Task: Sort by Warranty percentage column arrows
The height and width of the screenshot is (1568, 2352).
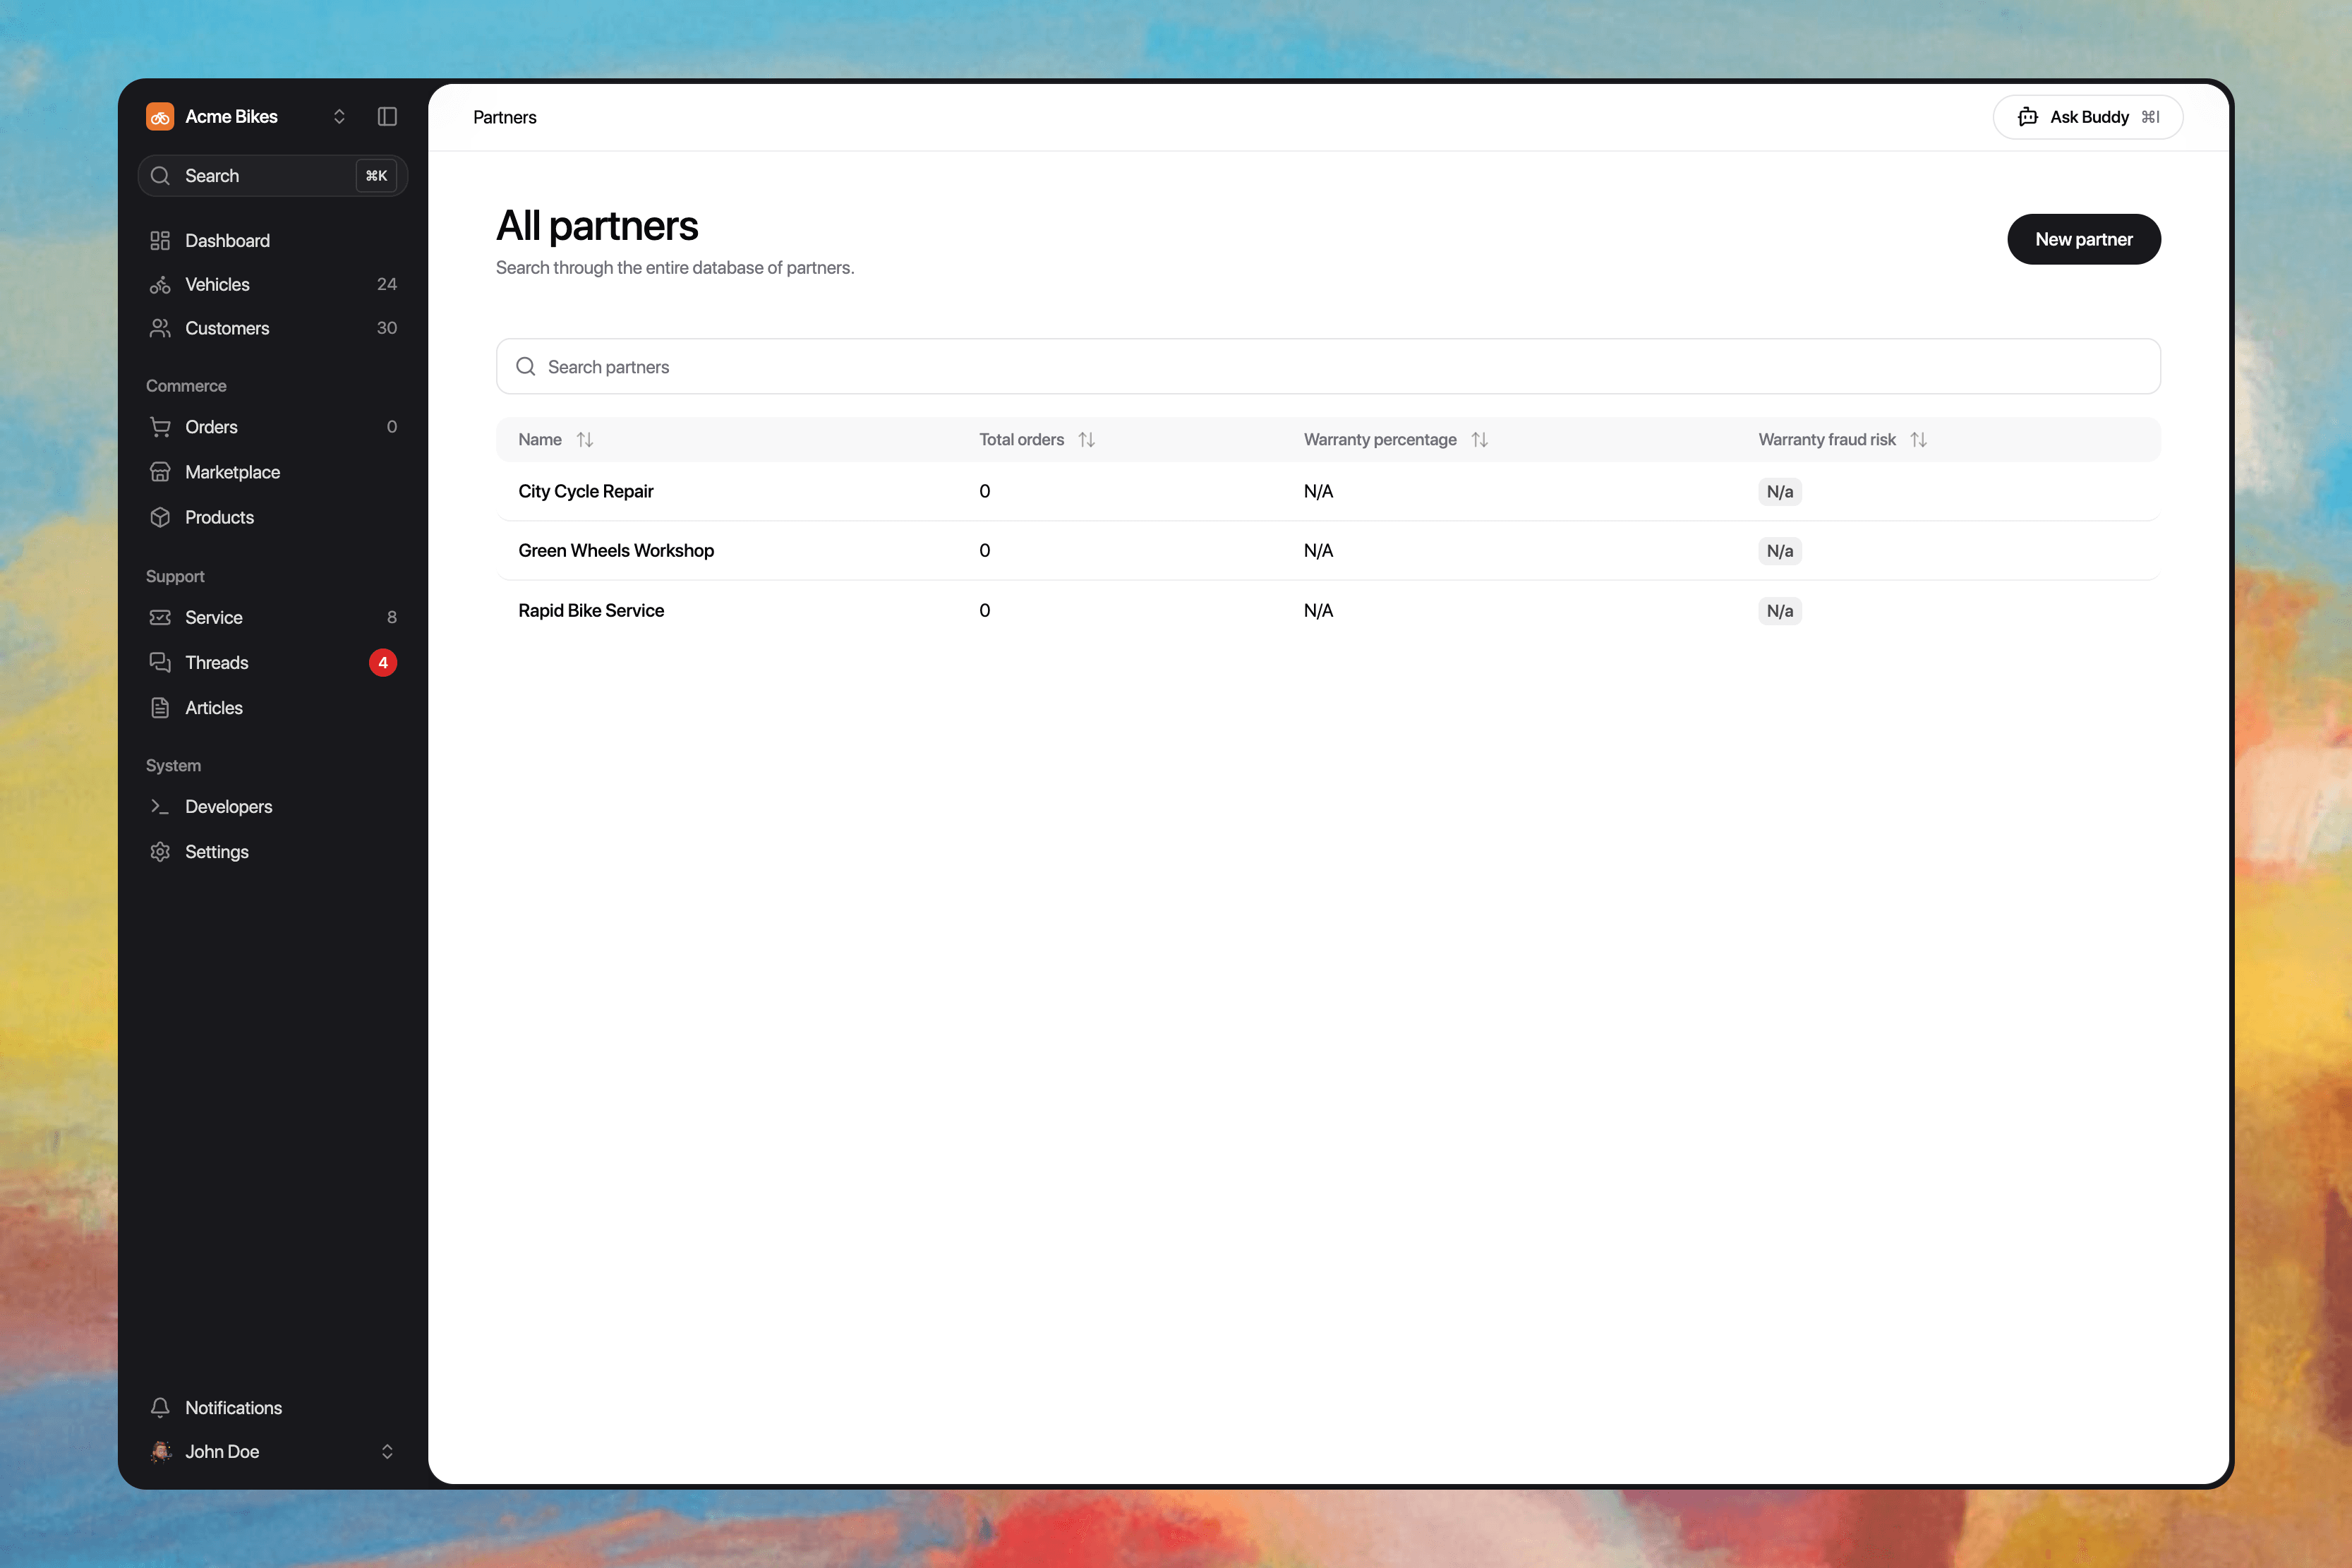Action: pyautogui.click(x=1480, y=440)
